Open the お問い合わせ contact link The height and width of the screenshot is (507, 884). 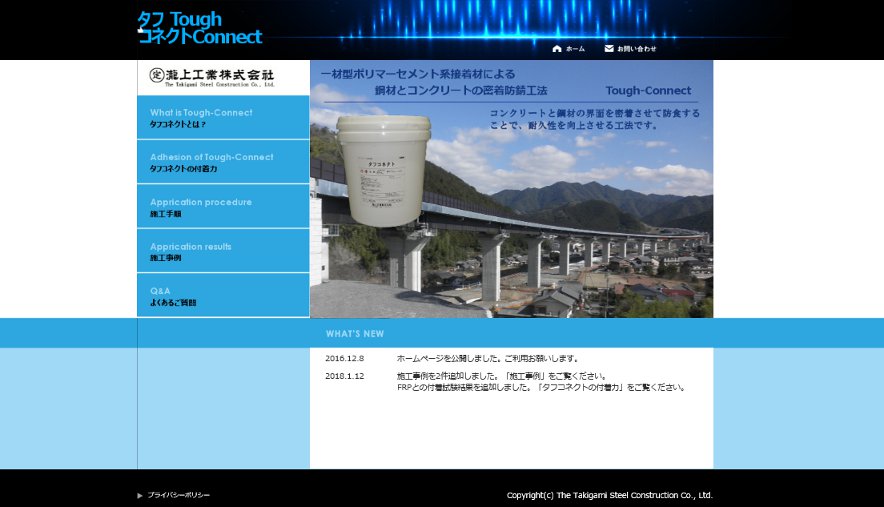(x=637, y=49)
